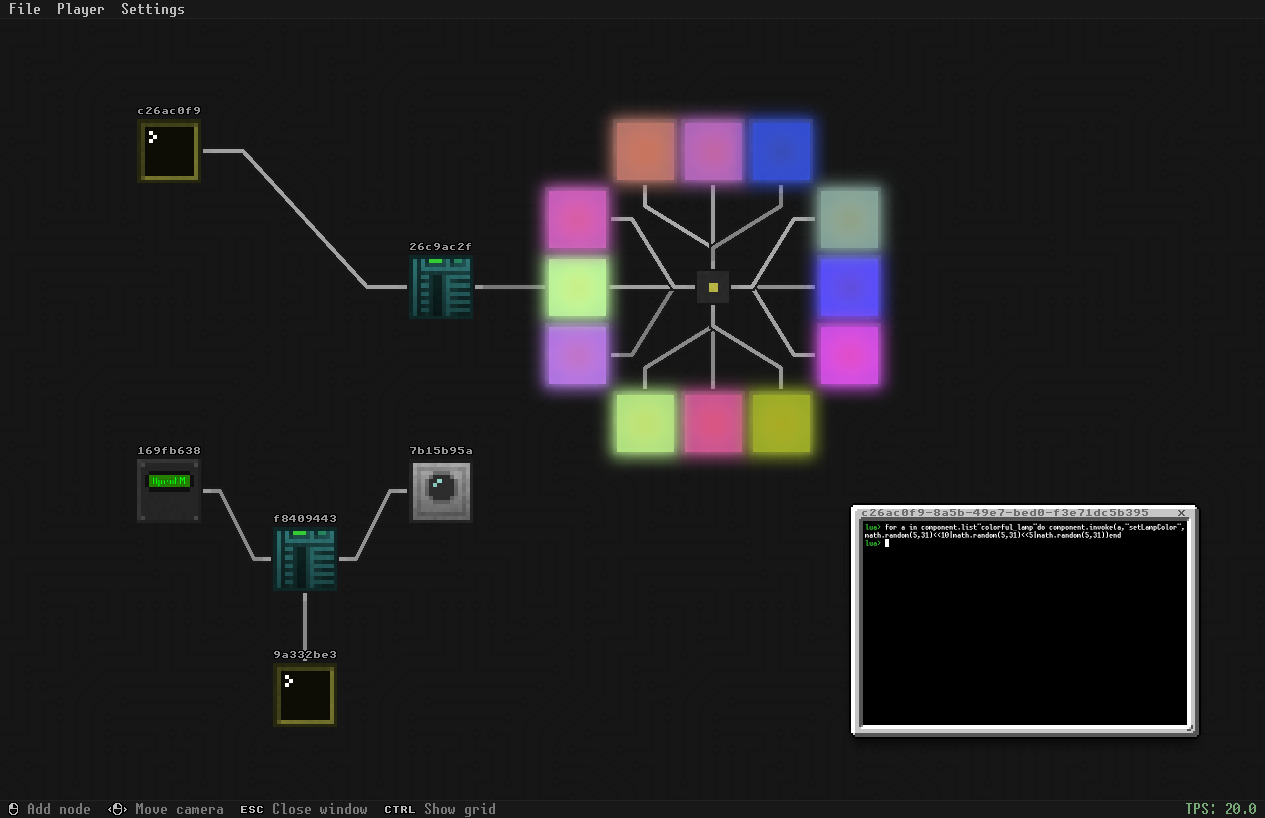Click the TPS indicator in status bar
The image size is (1265, 818).
click(1220, 809)
